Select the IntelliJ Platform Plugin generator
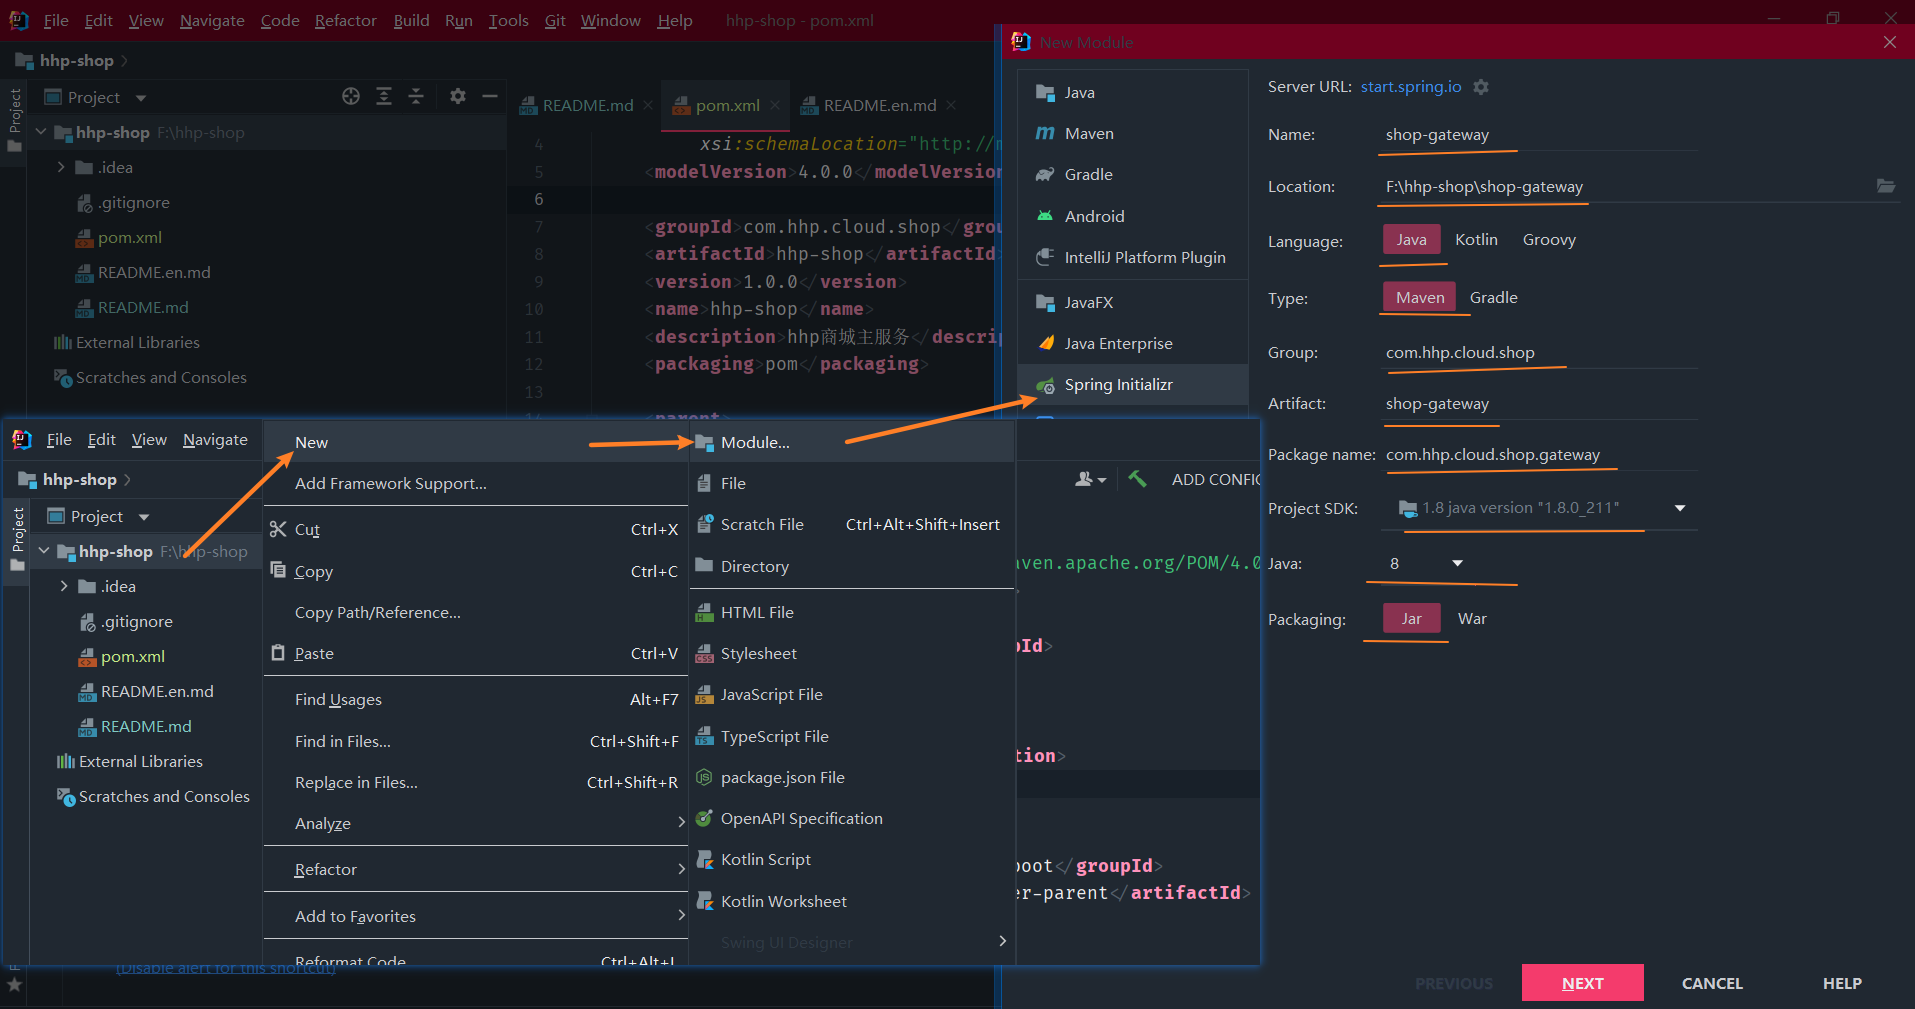The width and height of the screenshot is (1915, 1009). pos(1133,257)
